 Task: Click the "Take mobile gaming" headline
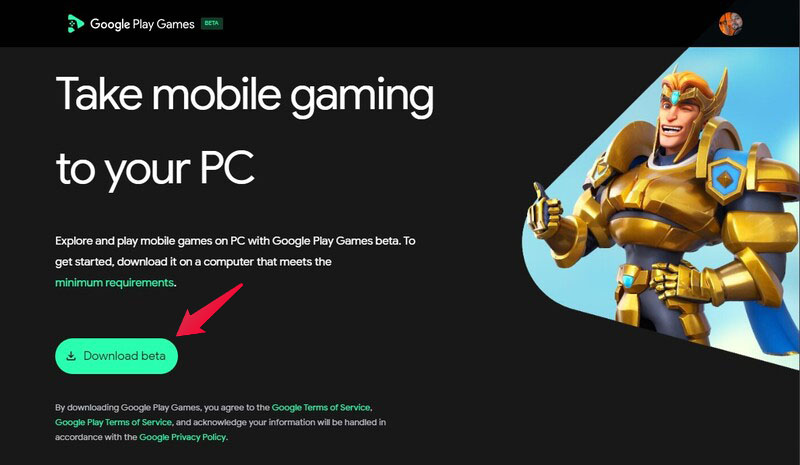coord(245,95)
